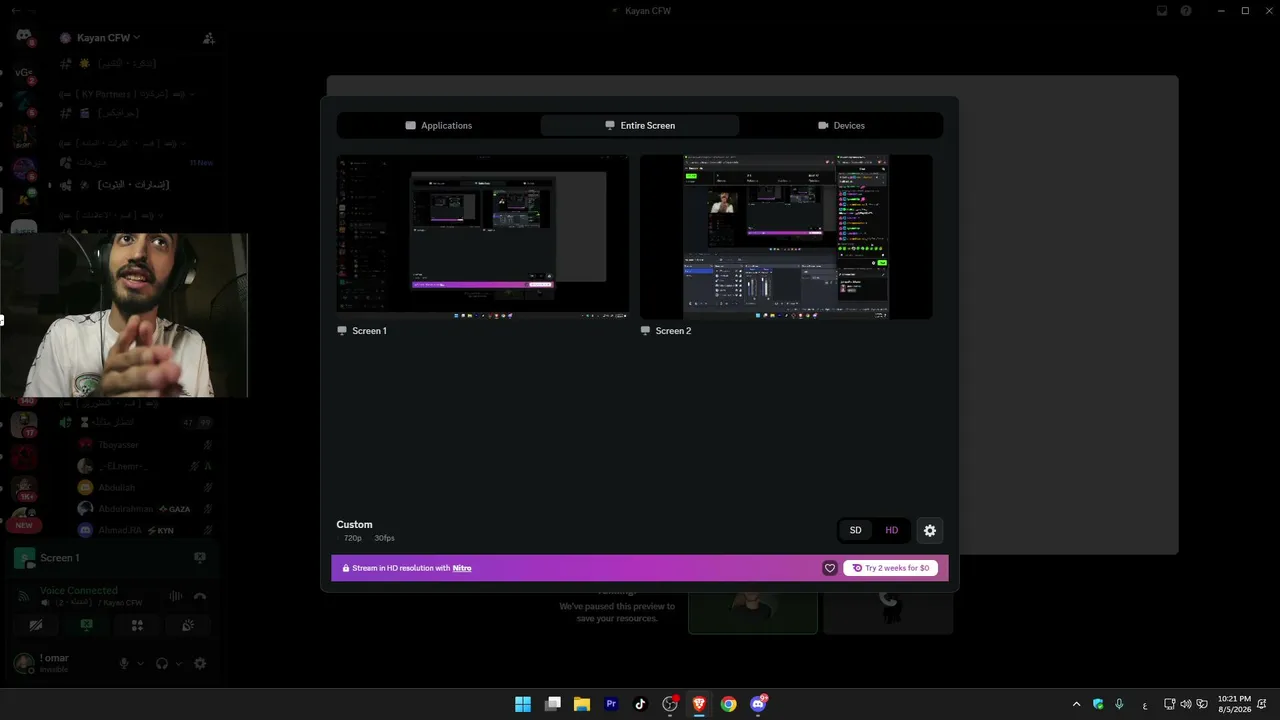Deafen using the headphones icon
The image size is (1280, 720).
pos(162,663)
